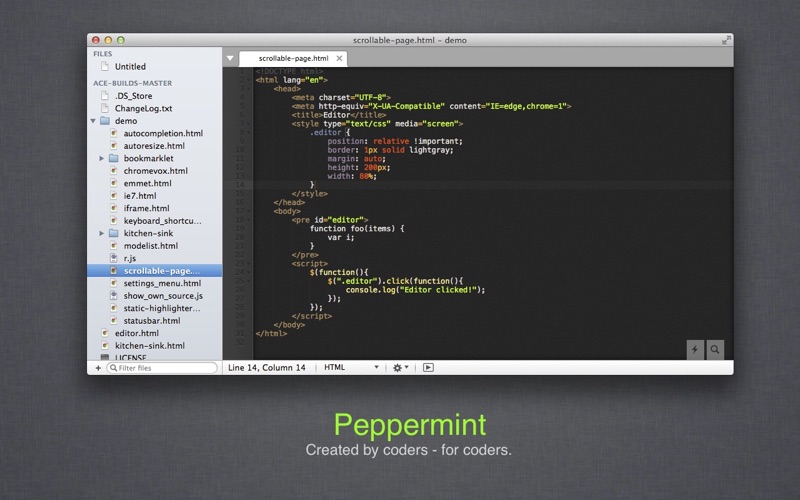This screenshot has height=500, width=800.
Task: Open the search magnifier in the editor
Action: 715,349
